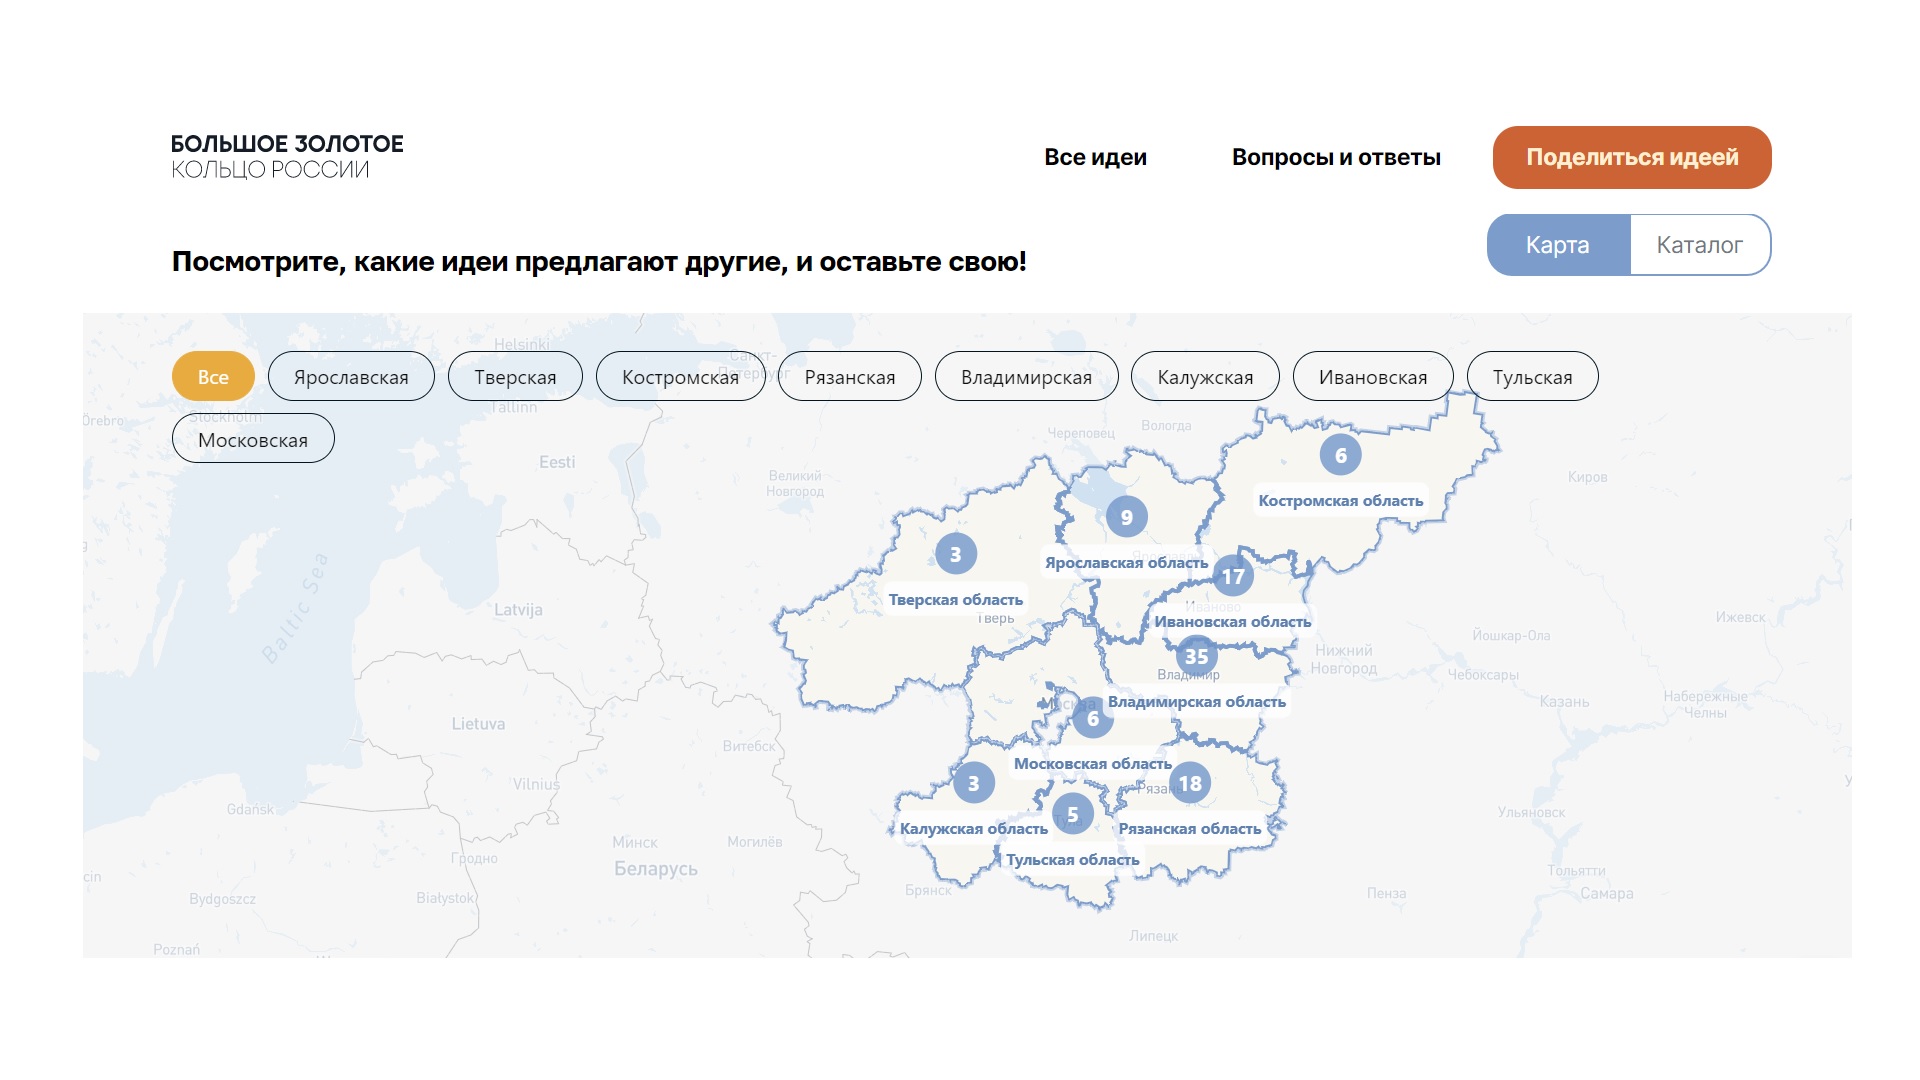Screen dimensions: 1920x1080
Task: Click the Ярославская область marker with 9 ideas
Action: point(1128,516)
